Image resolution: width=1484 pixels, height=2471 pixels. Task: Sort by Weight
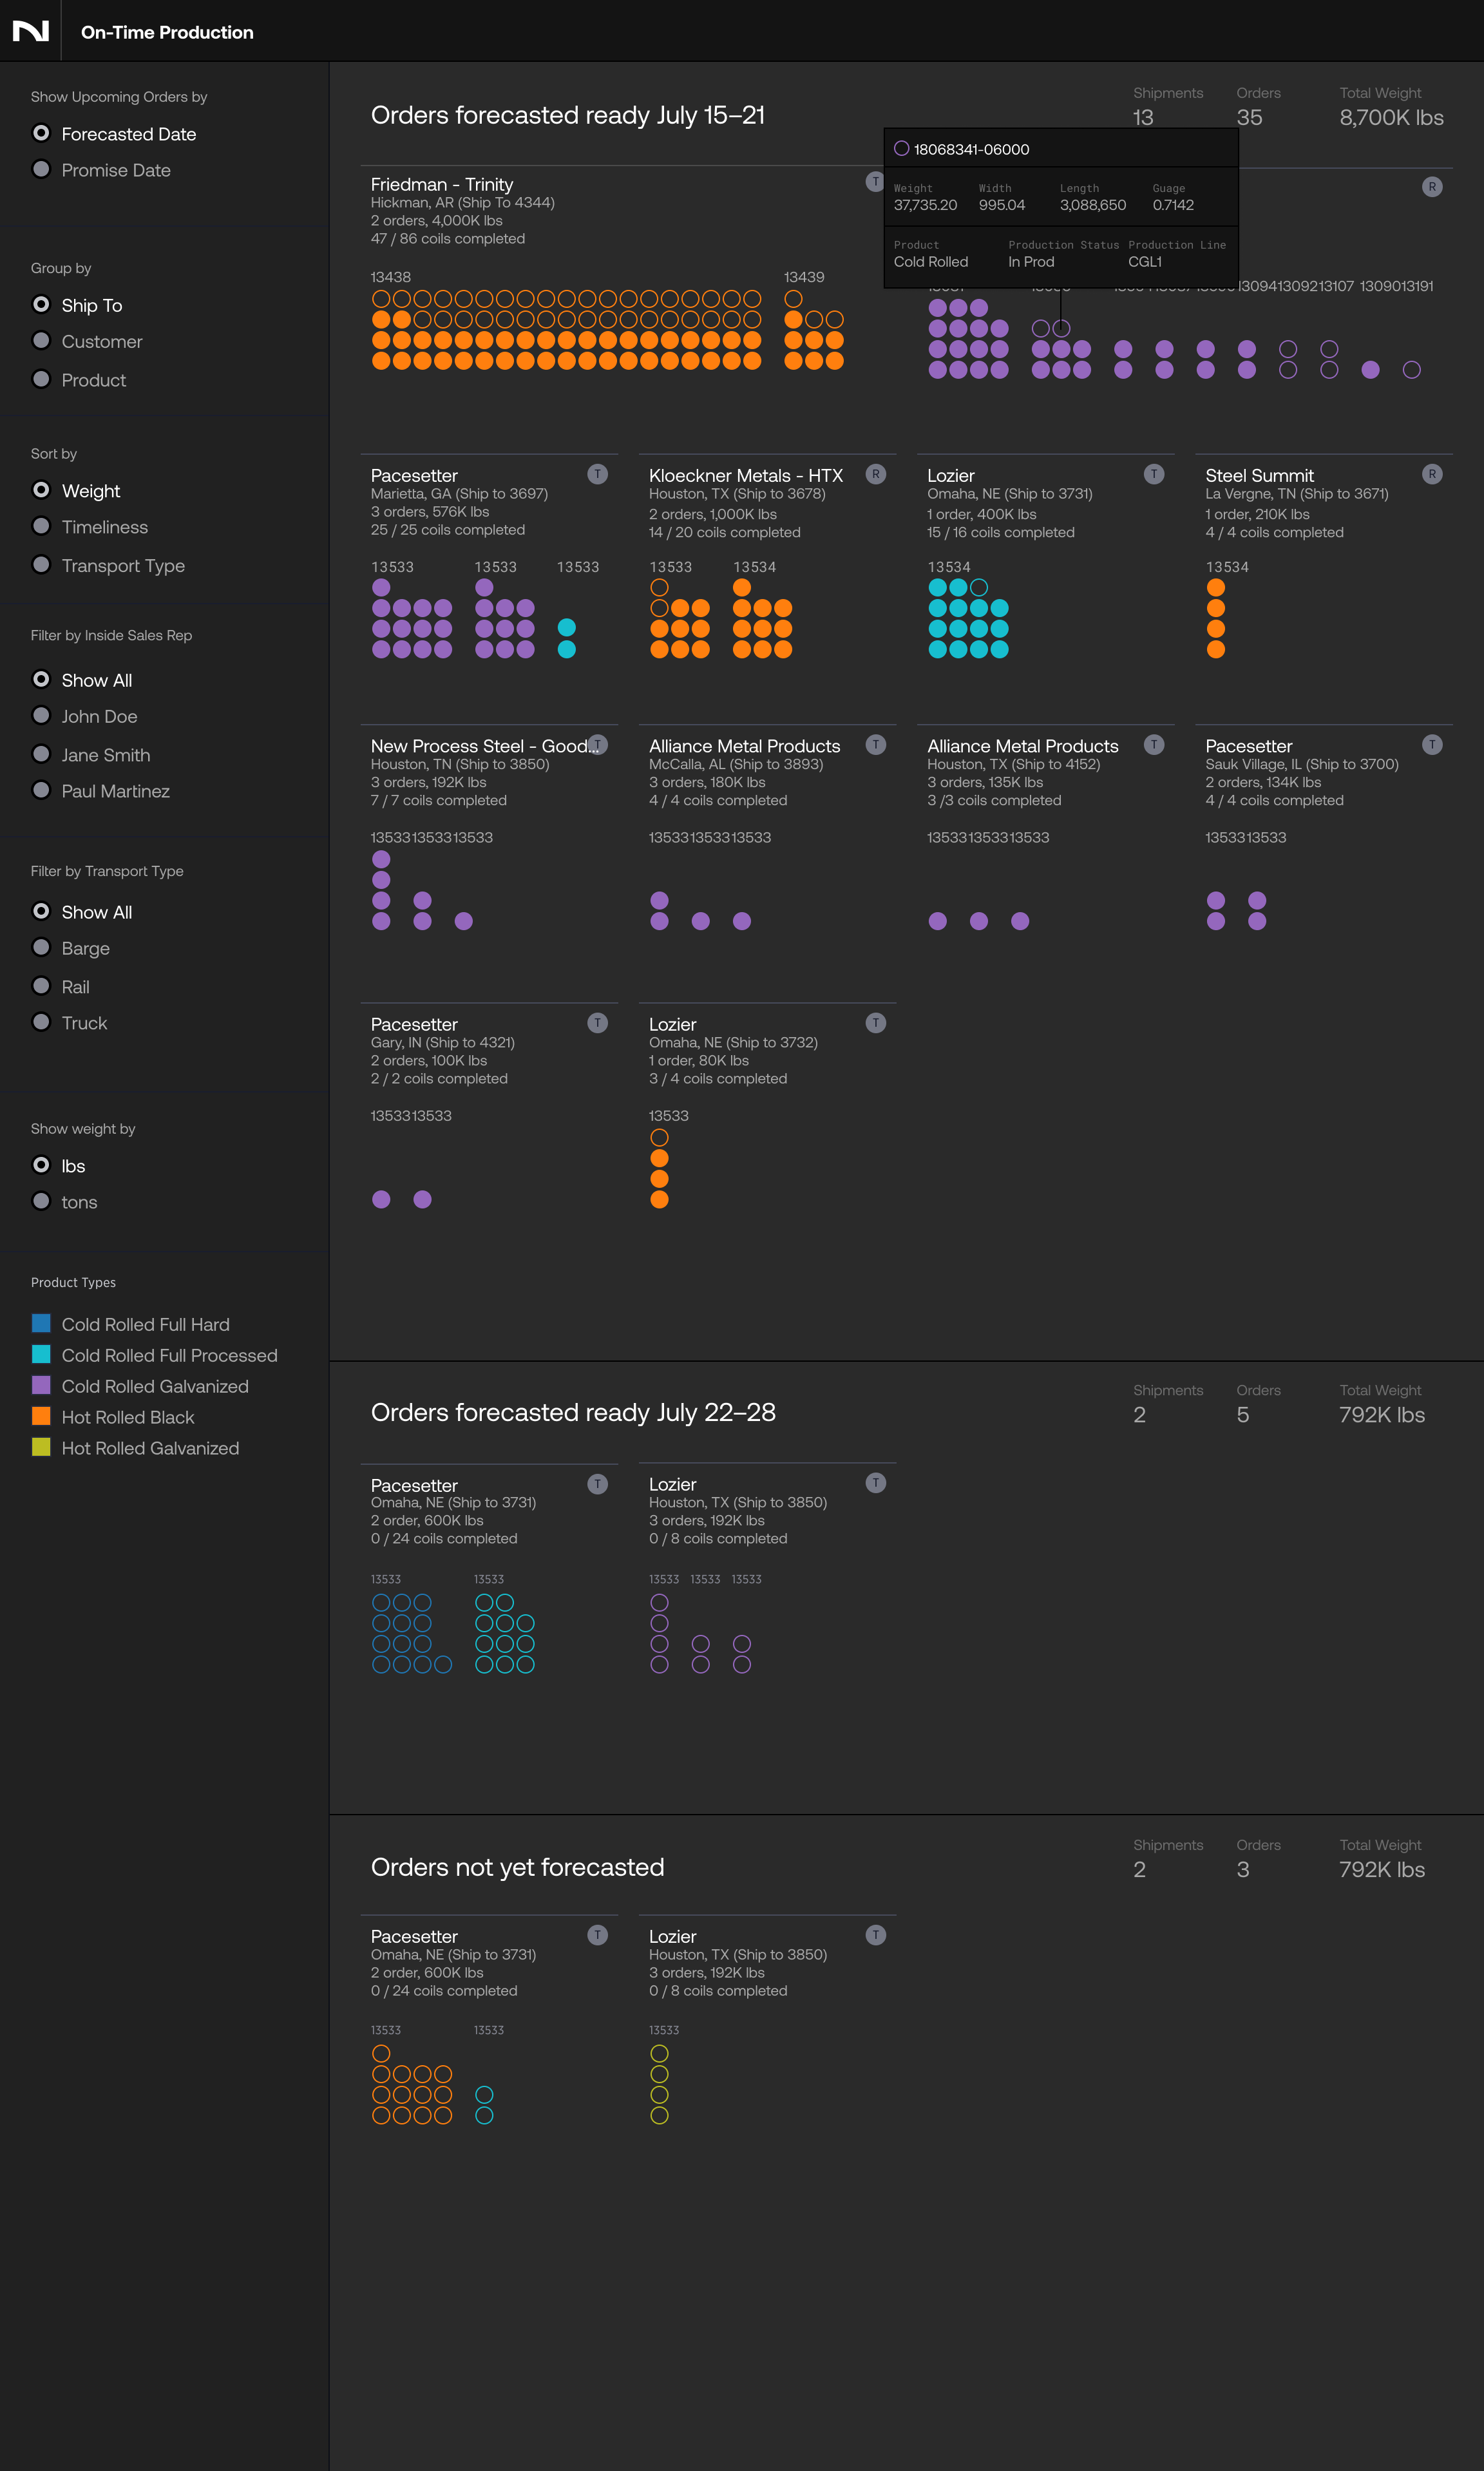tap(41, 490)
